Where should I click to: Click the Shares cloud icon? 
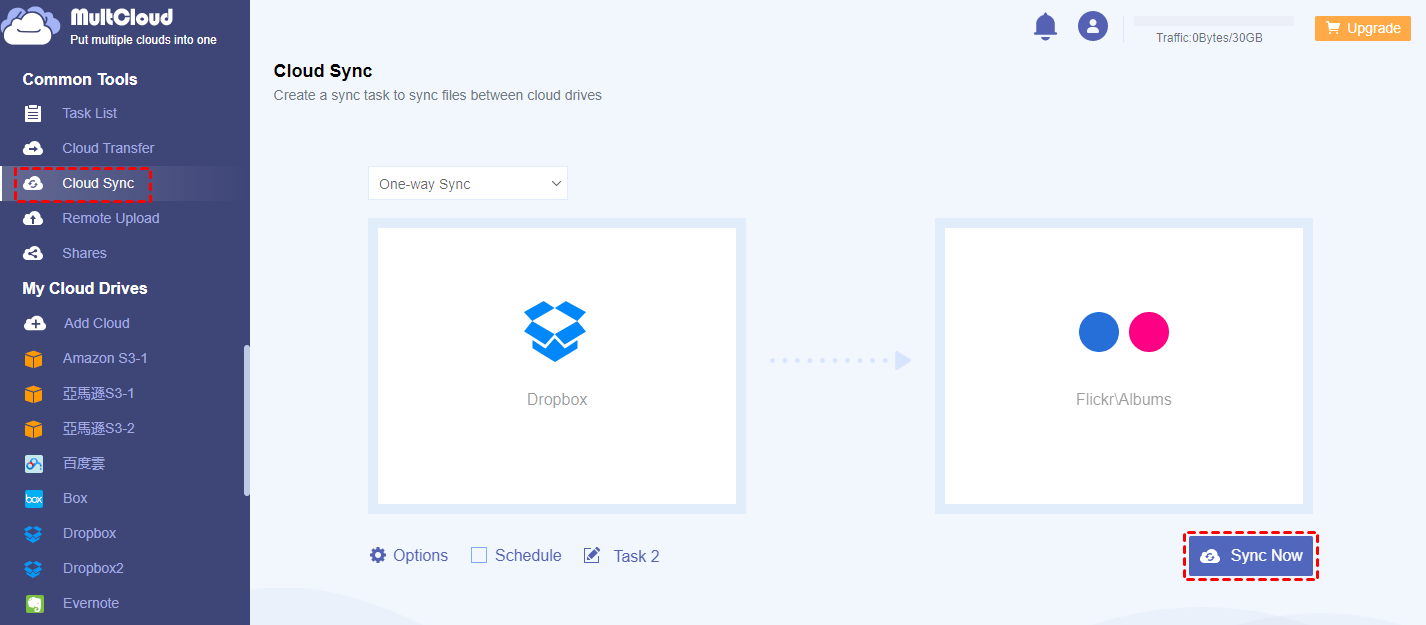pos(33,253)
